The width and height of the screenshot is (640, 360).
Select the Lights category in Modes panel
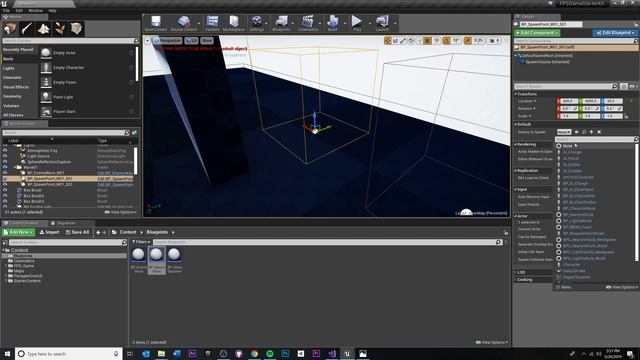pos(9,68)
